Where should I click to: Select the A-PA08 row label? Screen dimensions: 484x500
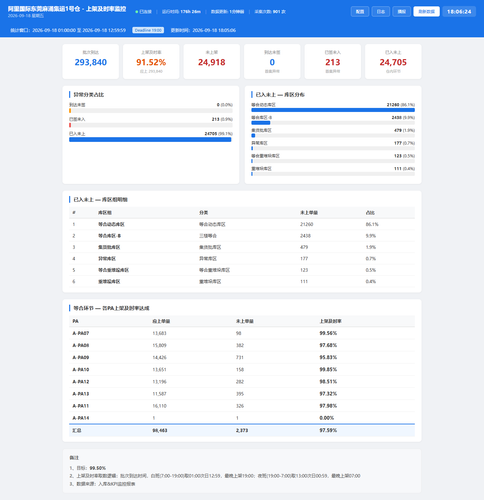click(81, 345)
